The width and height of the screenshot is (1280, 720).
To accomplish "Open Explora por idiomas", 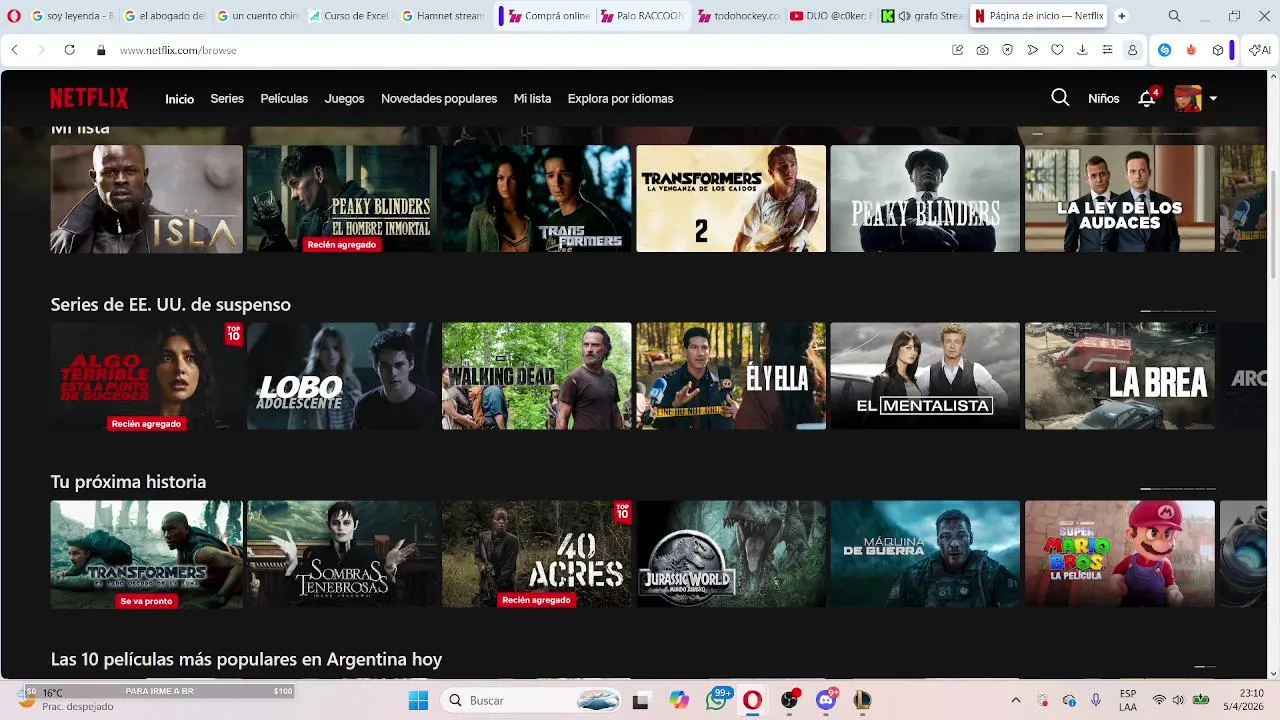I will (620, 99).
